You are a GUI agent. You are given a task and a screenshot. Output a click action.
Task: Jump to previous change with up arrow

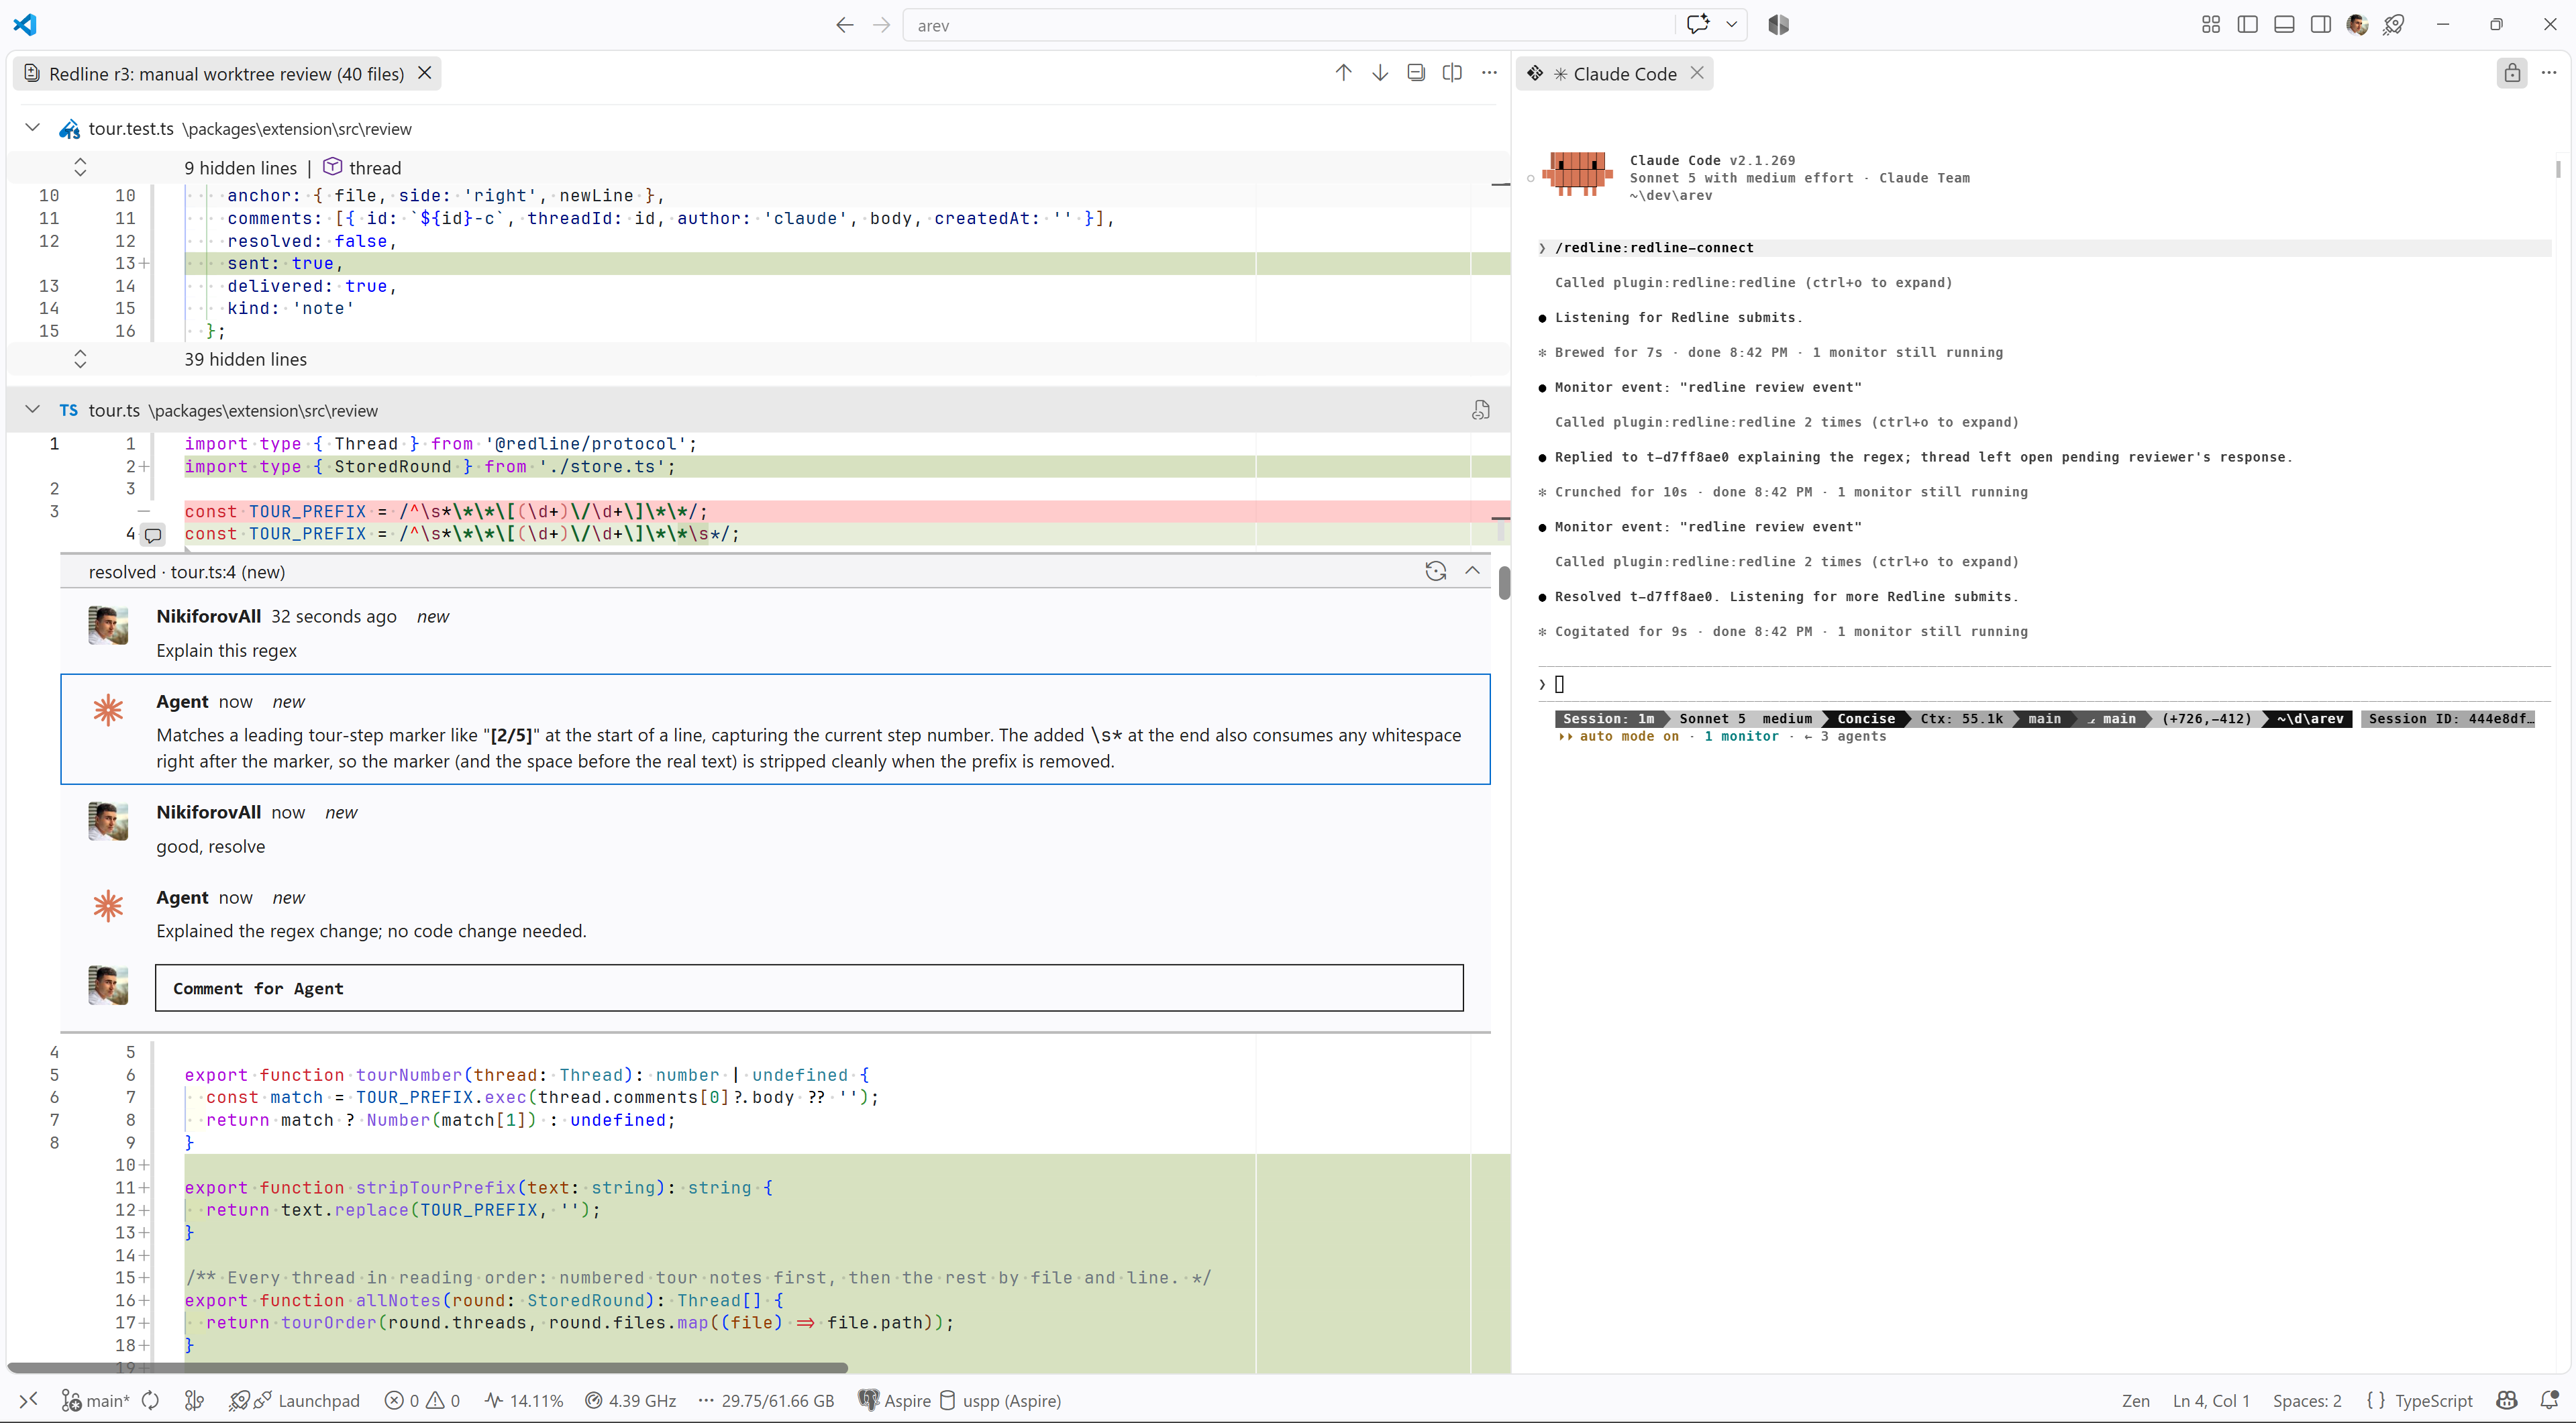1343,73
